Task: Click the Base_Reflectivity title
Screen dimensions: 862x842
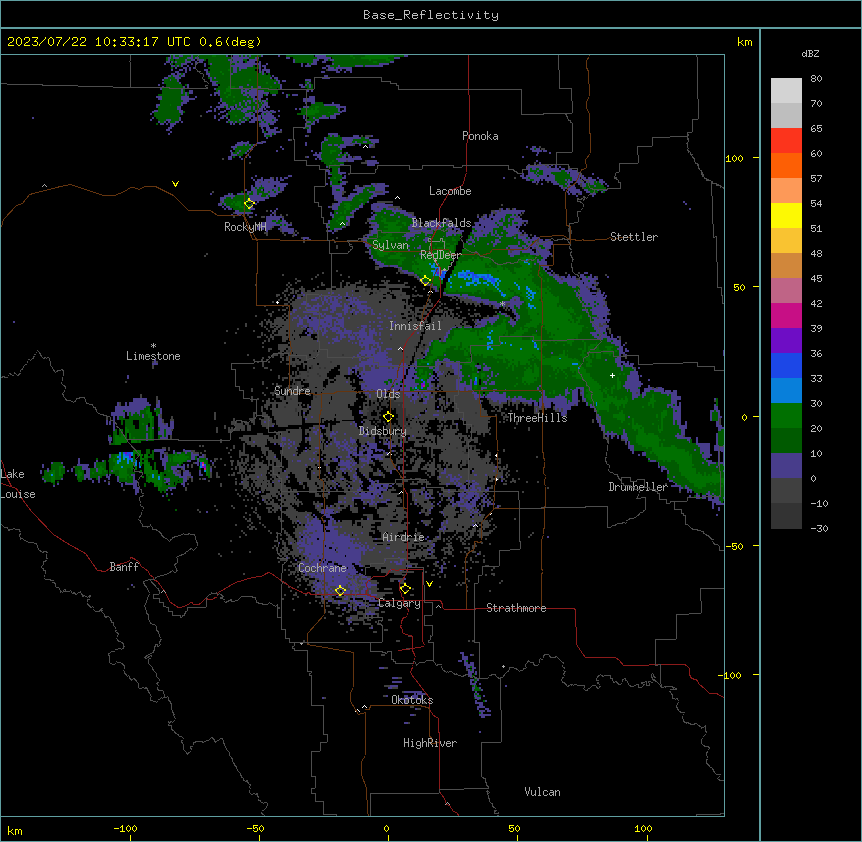Action: click(x=431, y=15)
